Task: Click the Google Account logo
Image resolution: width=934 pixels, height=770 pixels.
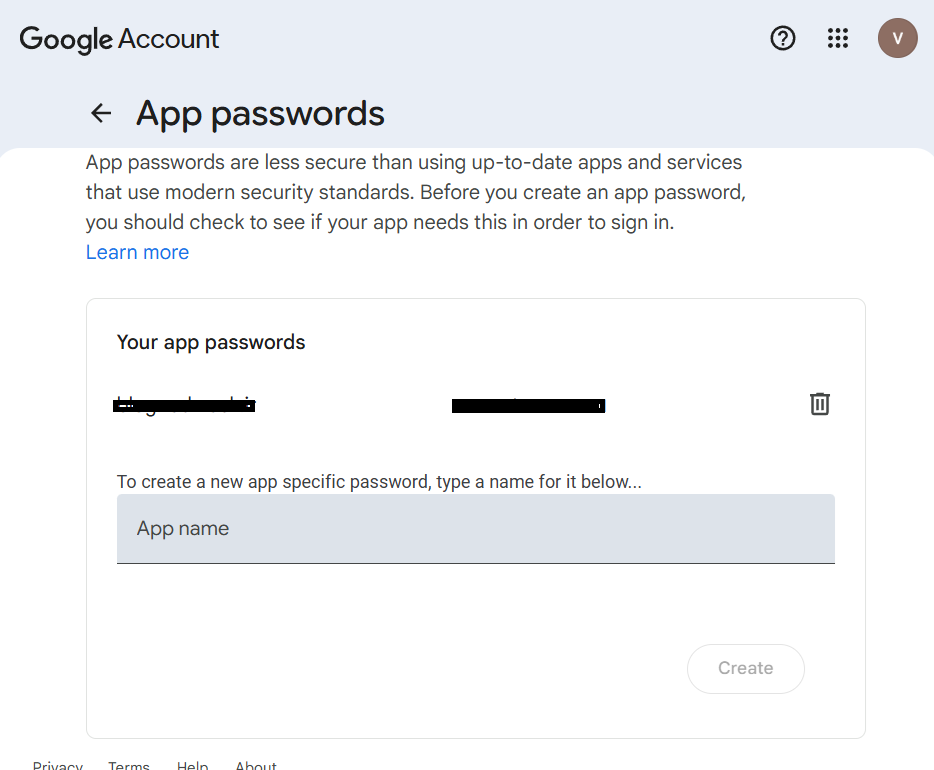Action: (x=119, y=39)
